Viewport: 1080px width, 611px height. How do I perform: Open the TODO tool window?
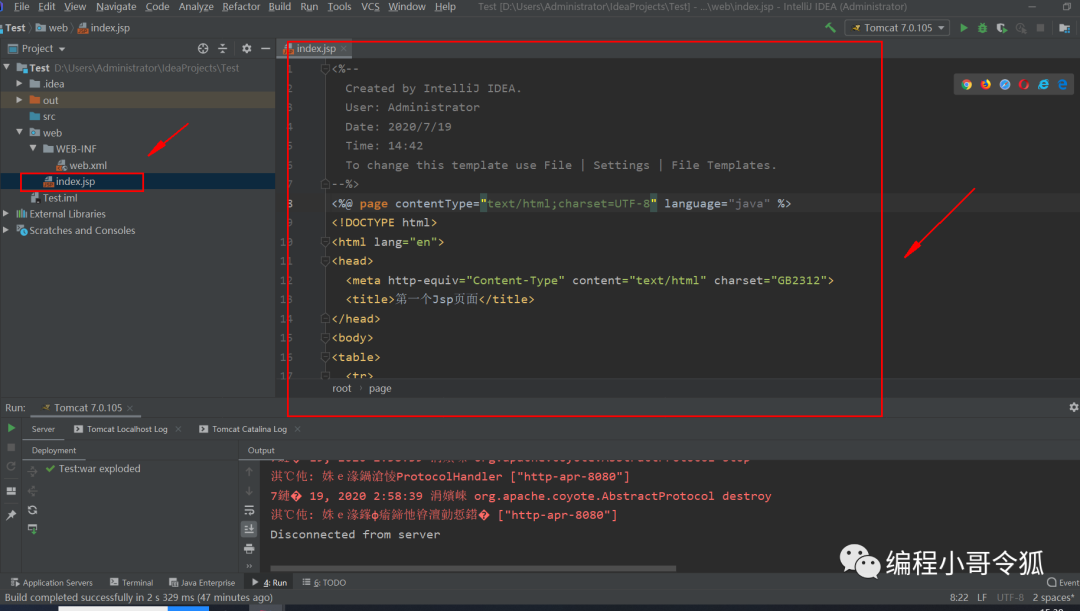click(324, 582)
